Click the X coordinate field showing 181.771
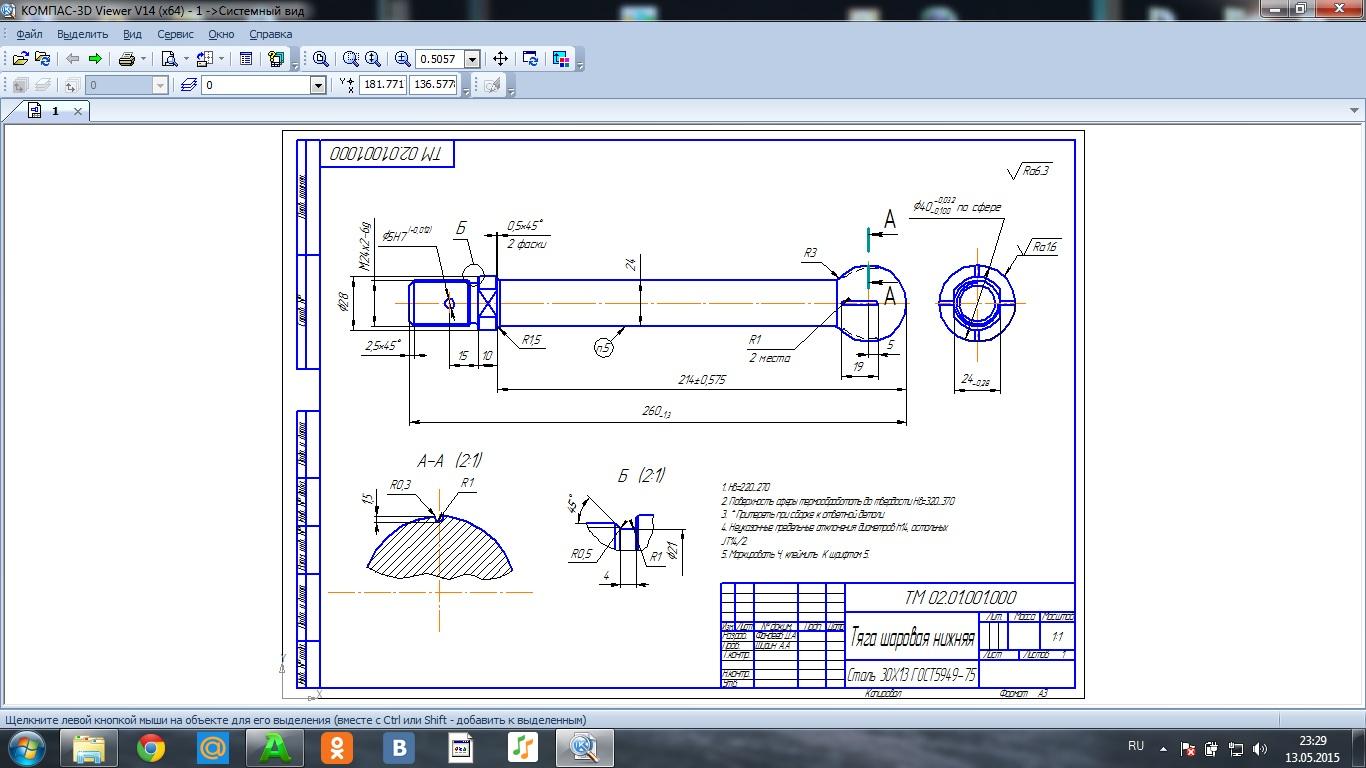 (383, 85)
